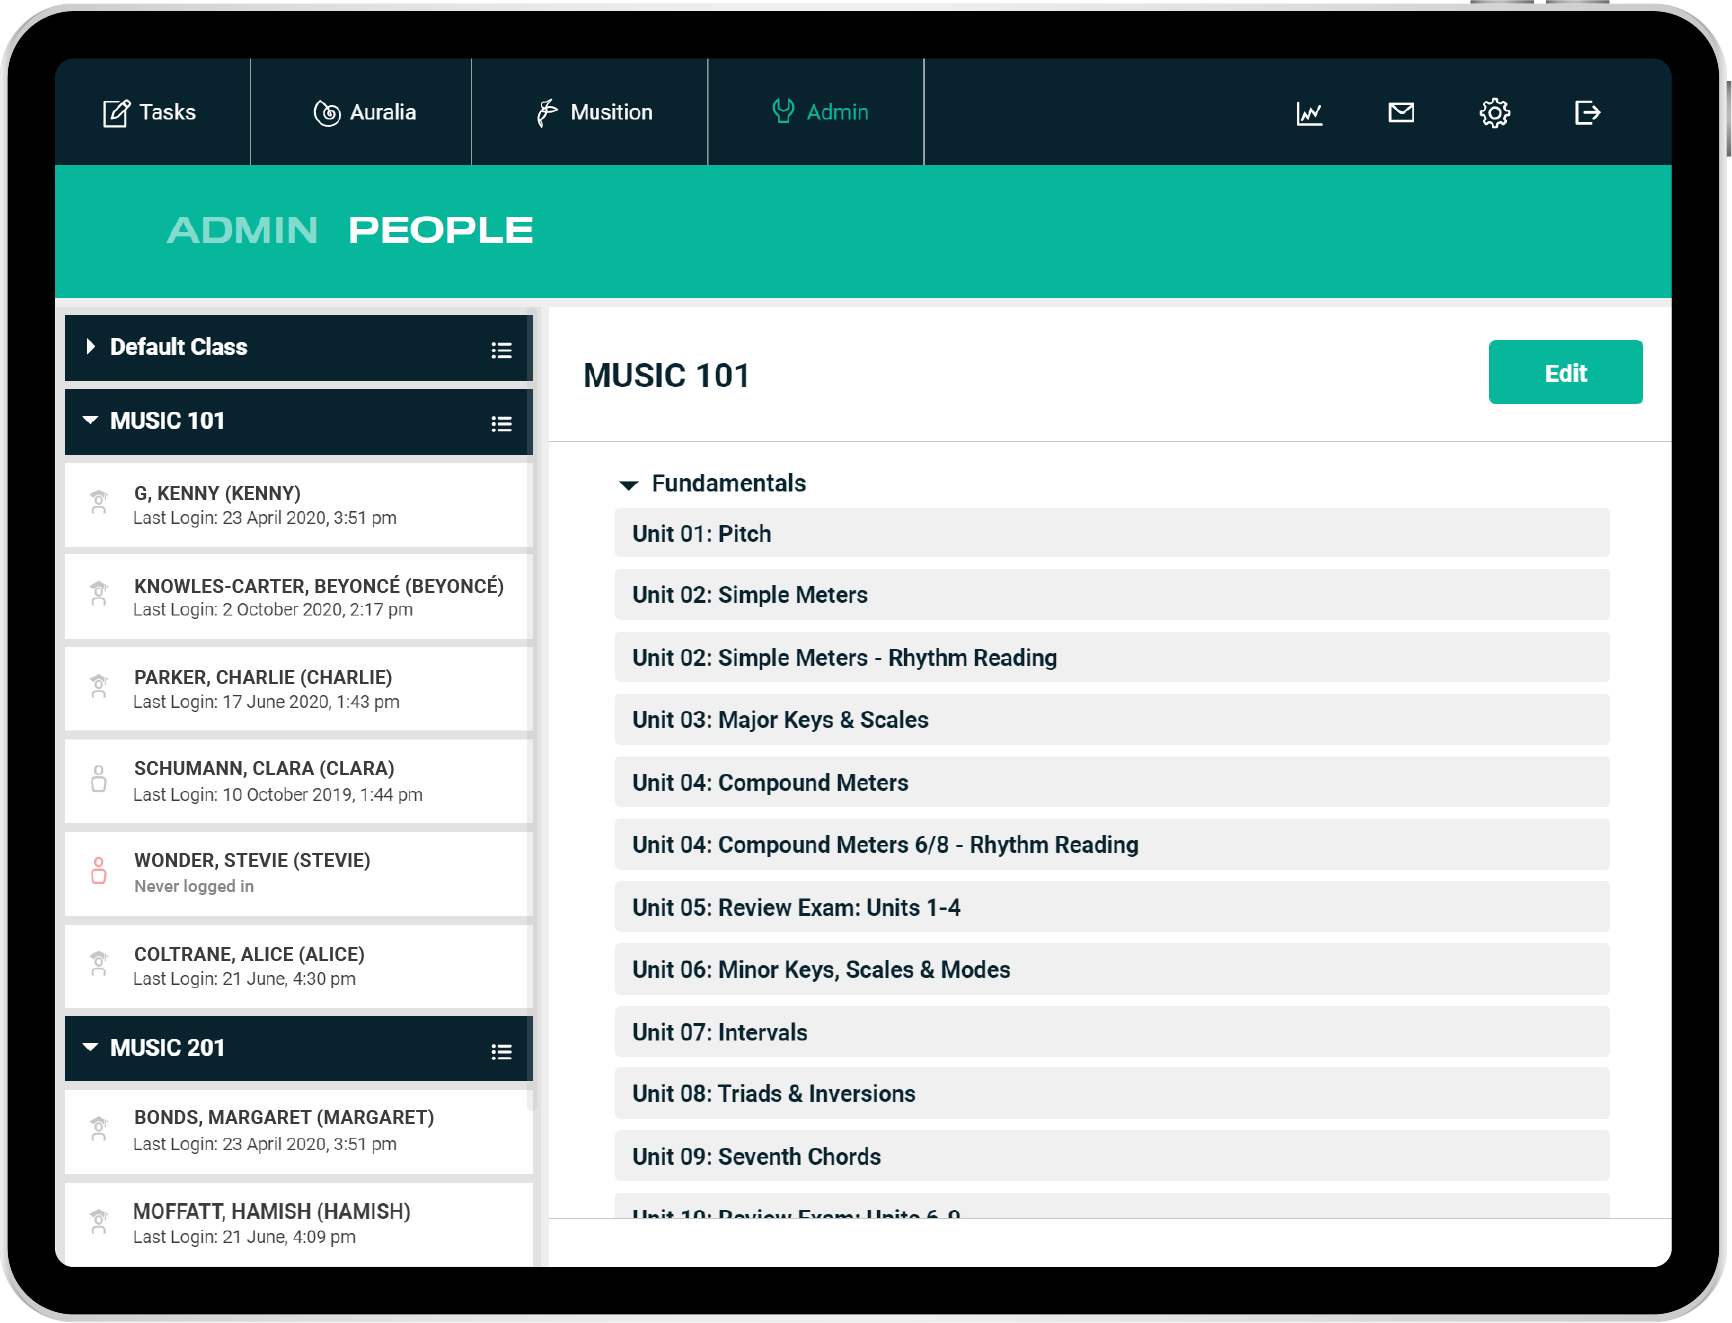Viewport: 1732px width, 1323px height.
Task: Click the logout icon
Action: [1587, 113]
